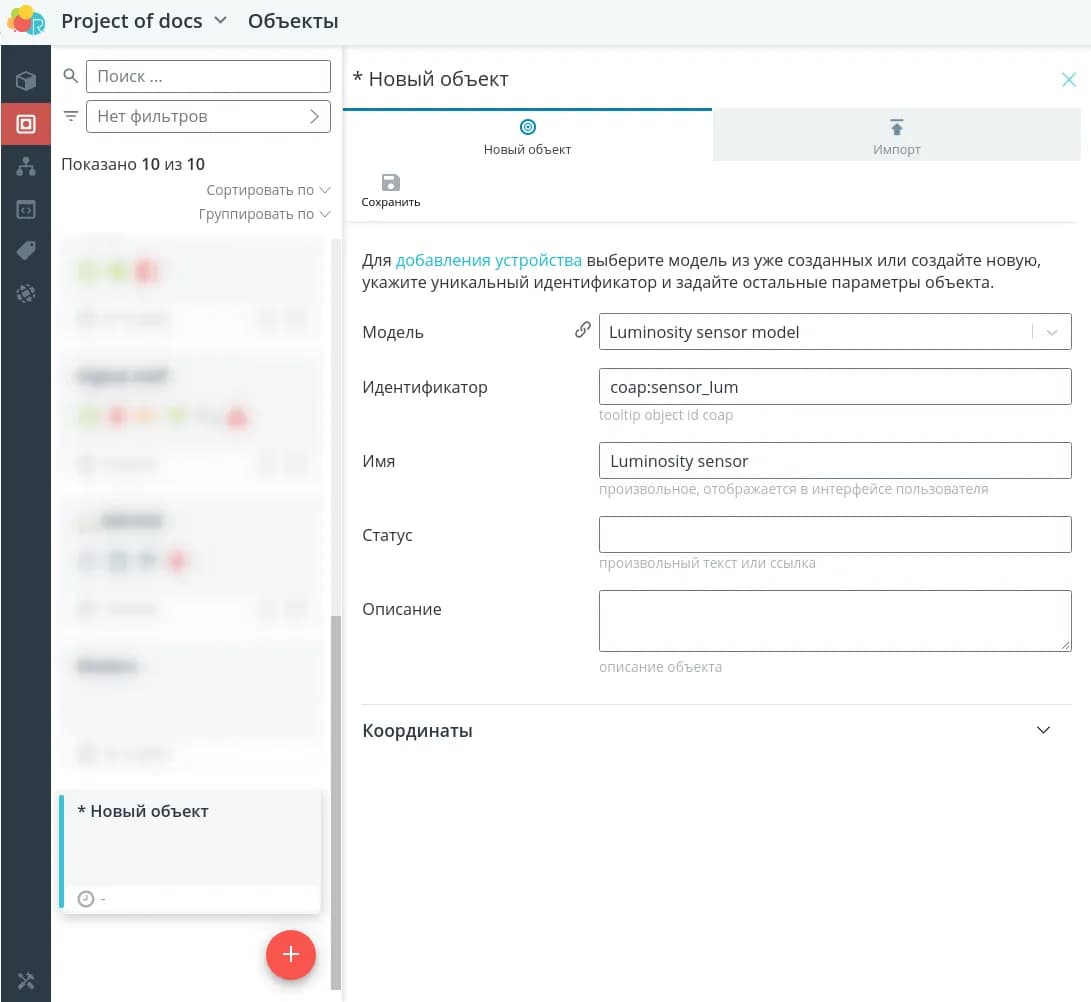The width and height of the screenshot is (1091, 1002).
Task: Open the Сортировать по dropdown
Action: (268, 190)
